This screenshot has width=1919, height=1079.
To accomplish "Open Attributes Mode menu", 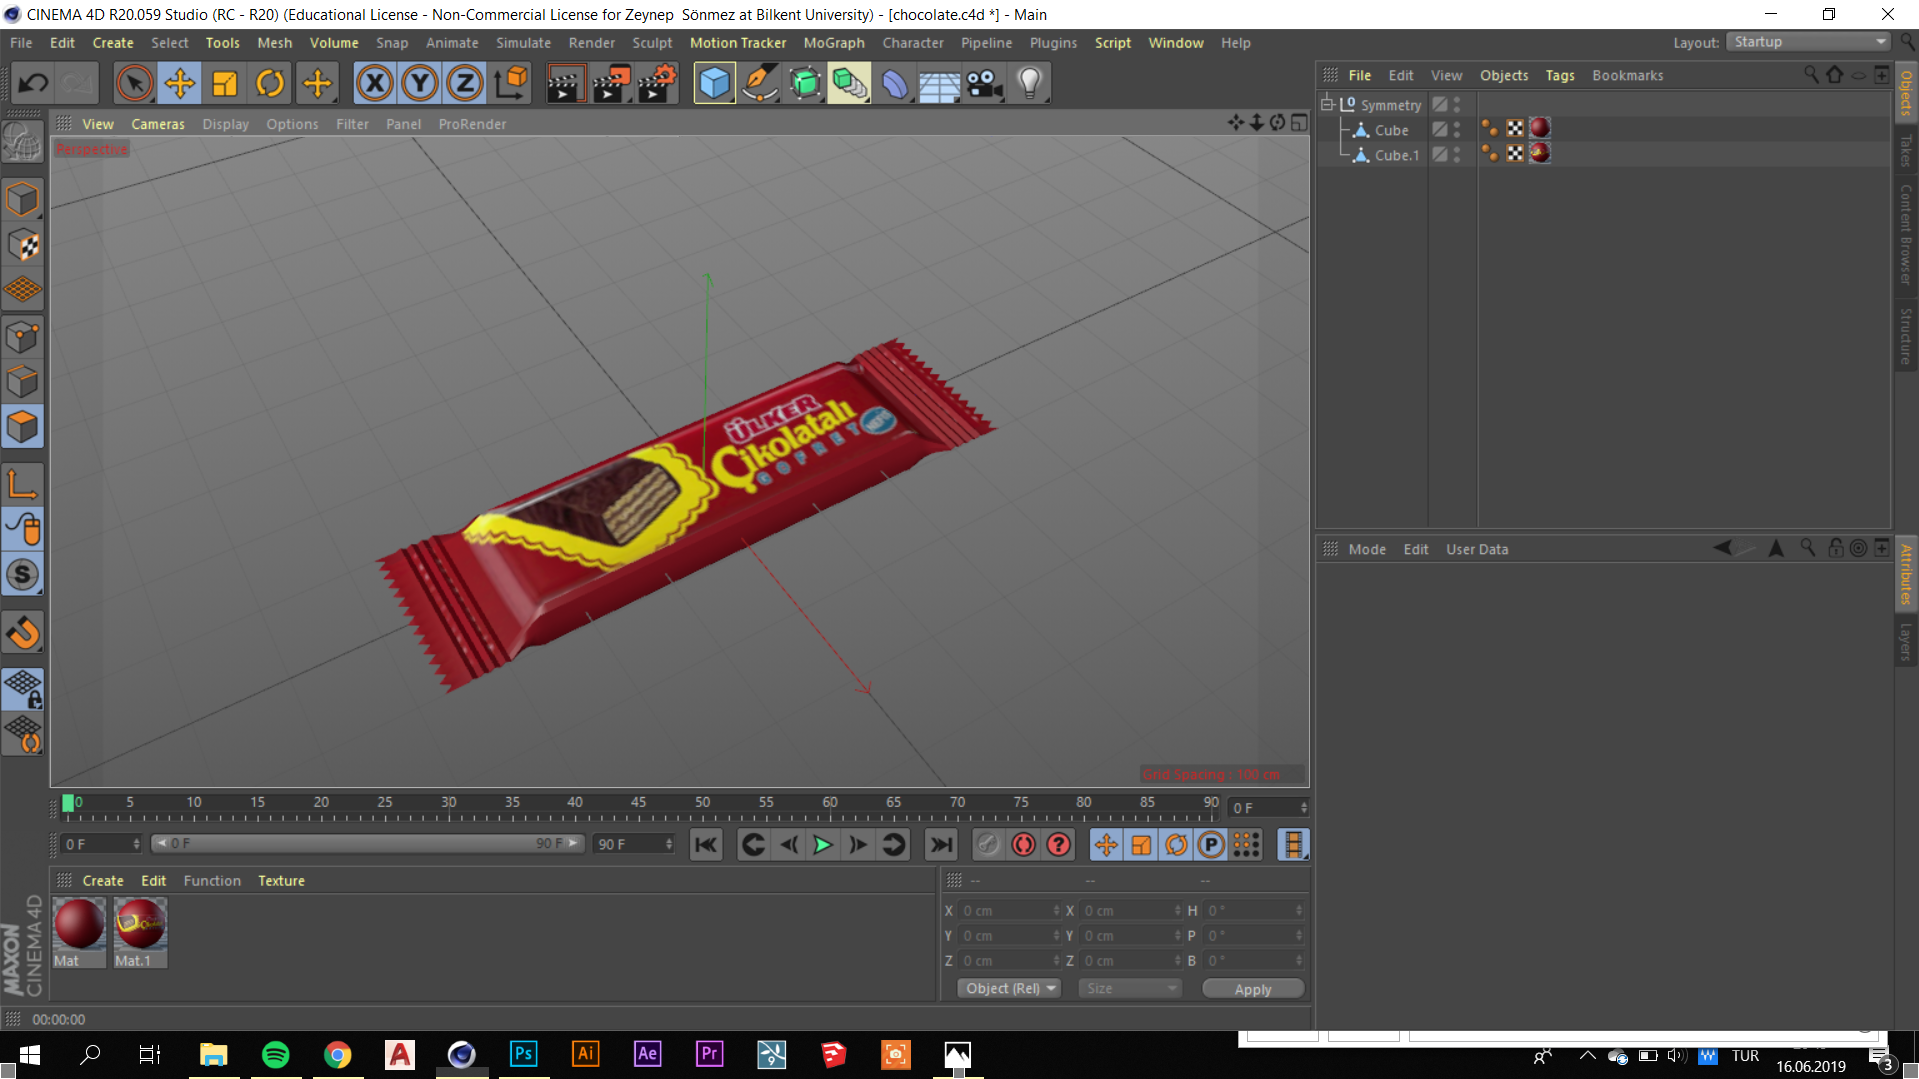I will [1367, 550].
